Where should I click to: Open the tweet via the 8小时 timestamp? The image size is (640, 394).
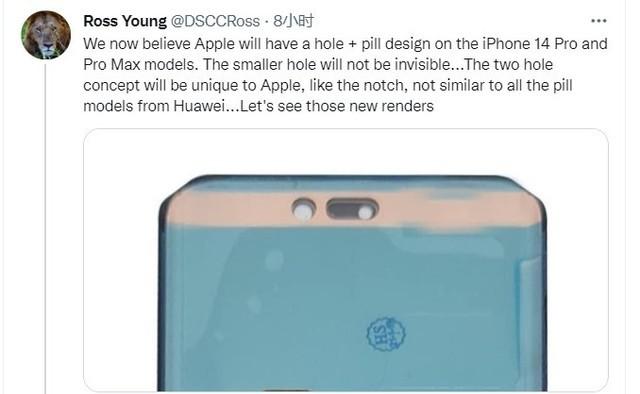(x=294, y=21)
